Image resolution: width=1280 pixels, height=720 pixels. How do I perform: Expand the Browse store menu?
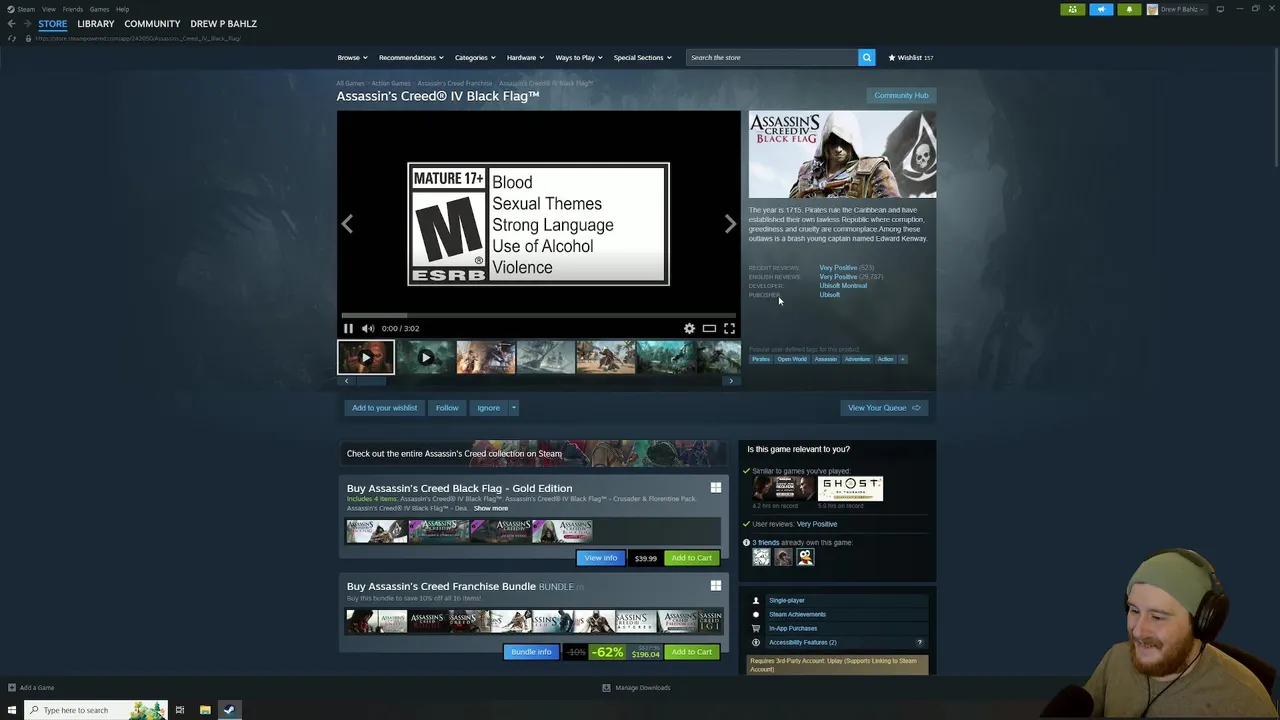click(352, 57)
